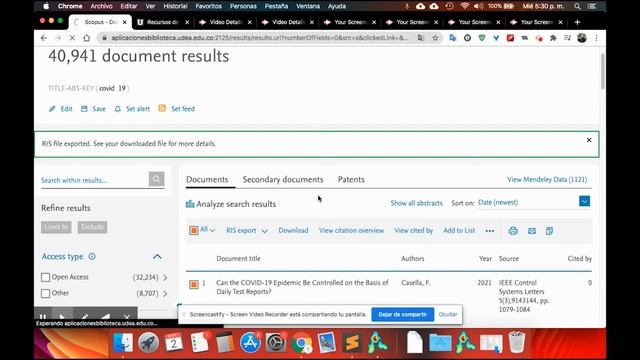Open new browser tab plus button
The image size is (640, 360).
pos(577,22)
